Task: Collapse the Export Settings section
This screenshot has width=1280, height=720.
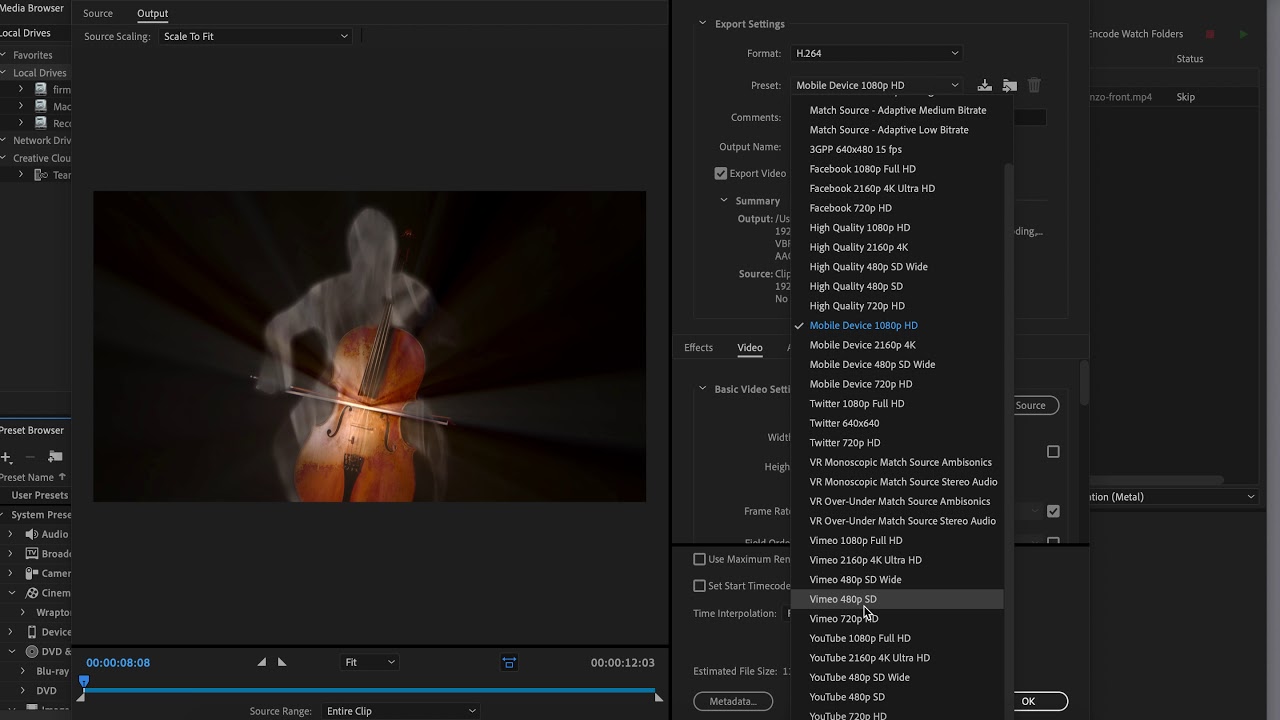Action: point(702,23)
